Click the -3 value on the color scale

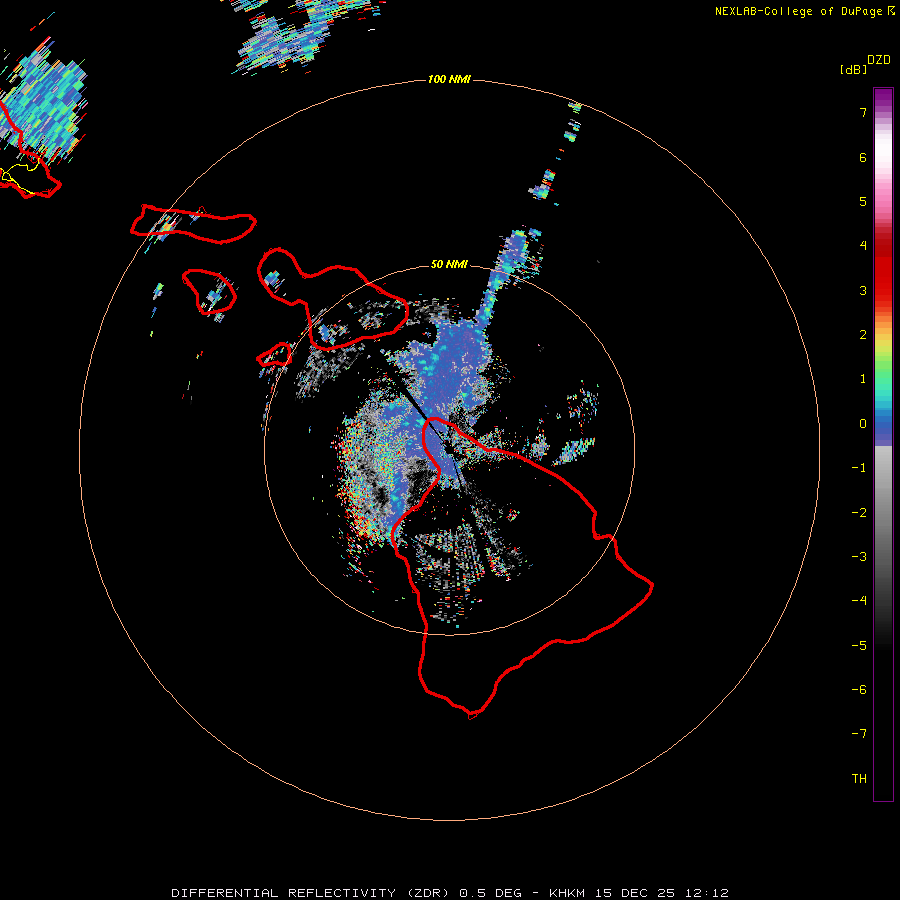pyautogui.click(x=859, y=557)
